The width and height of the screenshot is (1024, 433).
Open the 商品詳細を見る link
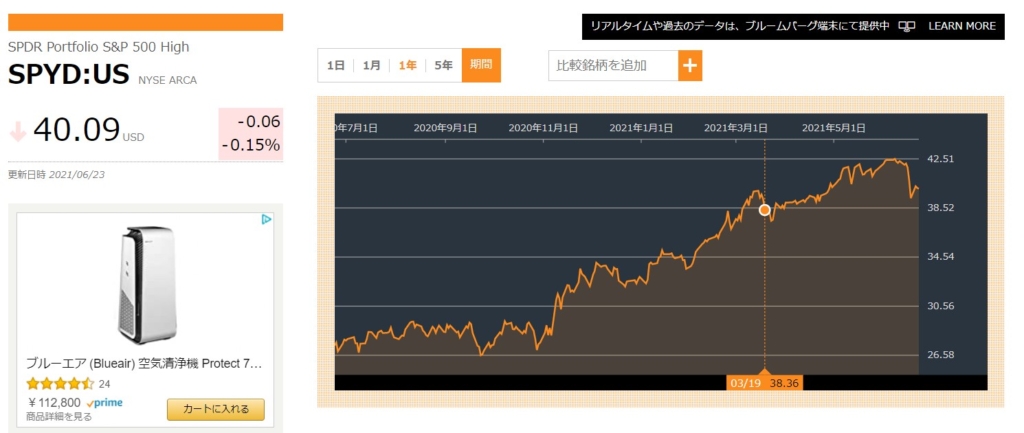click(59, 417)
